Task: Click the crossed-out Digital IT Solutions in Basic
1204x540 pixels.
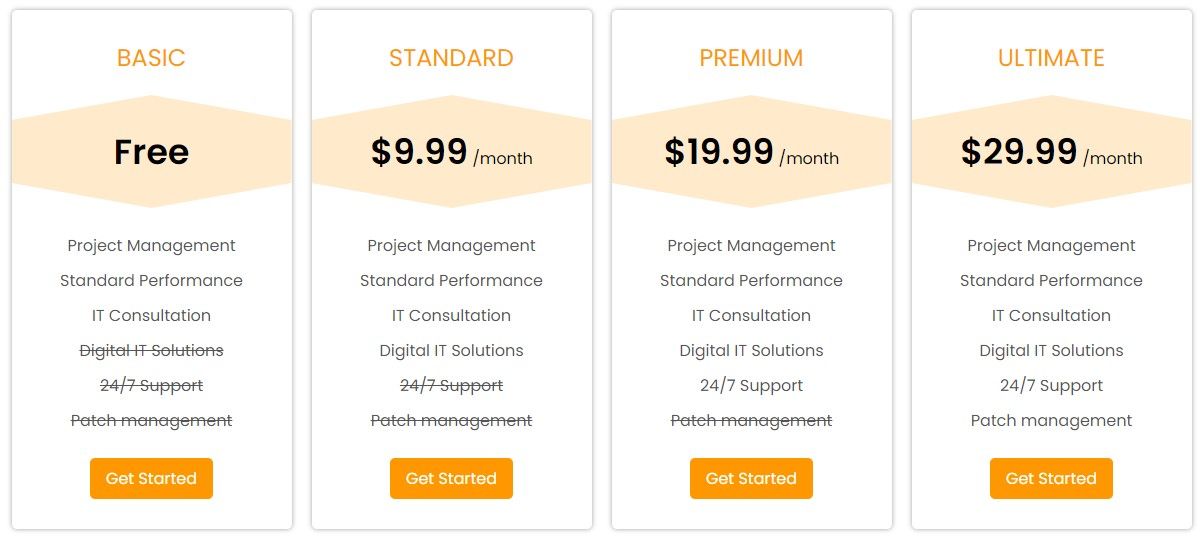Action: click(151, 350)
